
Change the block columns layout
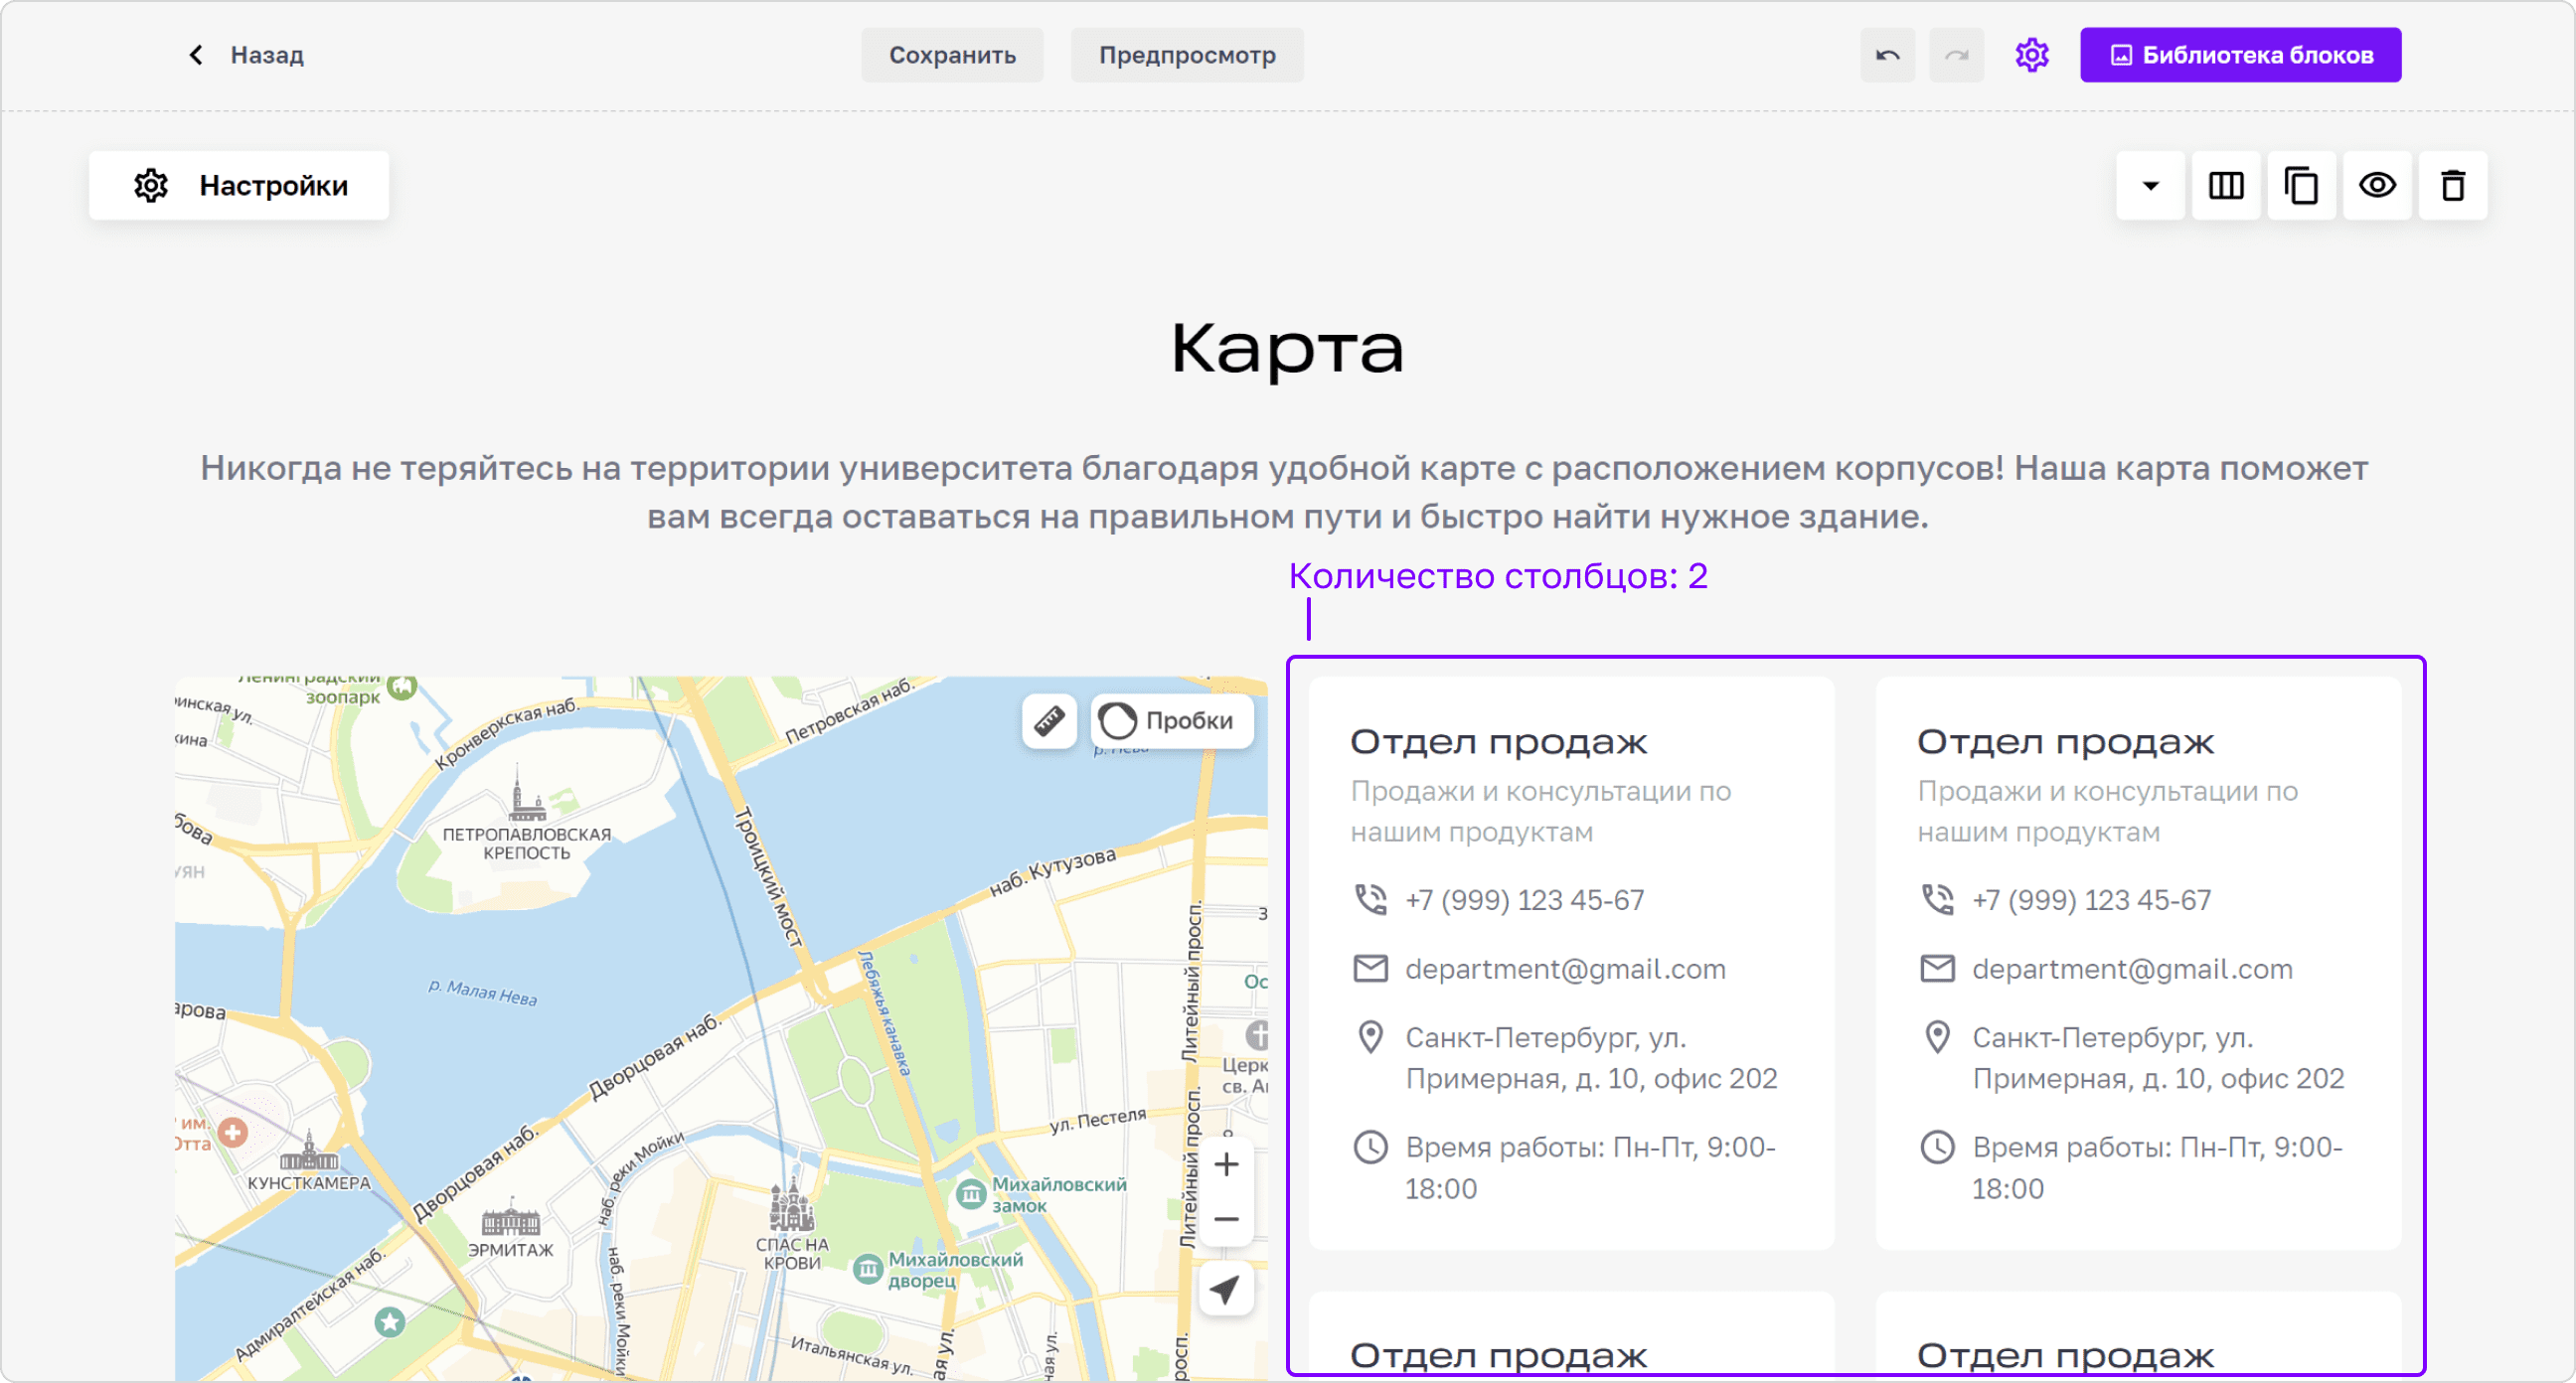(x=2226, y=185)
